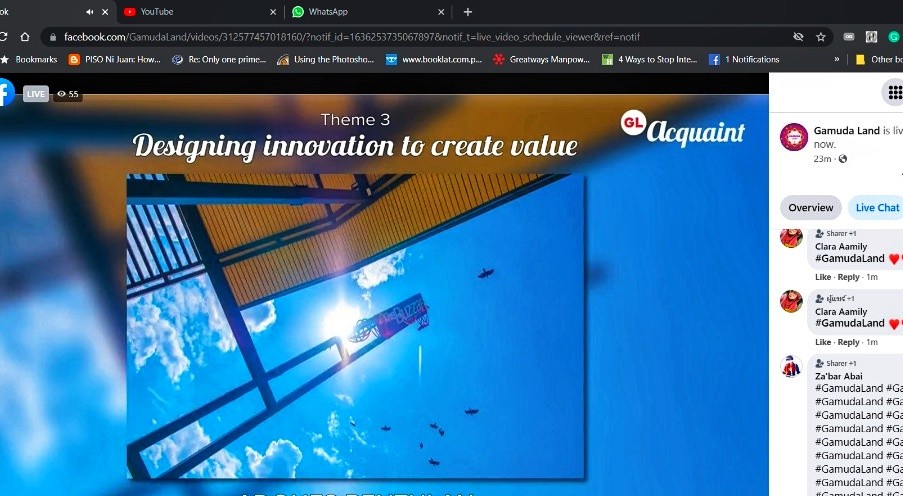This screenshot has width=903, height=496.
Task: Click the 'Theme 3' text in video
Action: pos(355,120)
